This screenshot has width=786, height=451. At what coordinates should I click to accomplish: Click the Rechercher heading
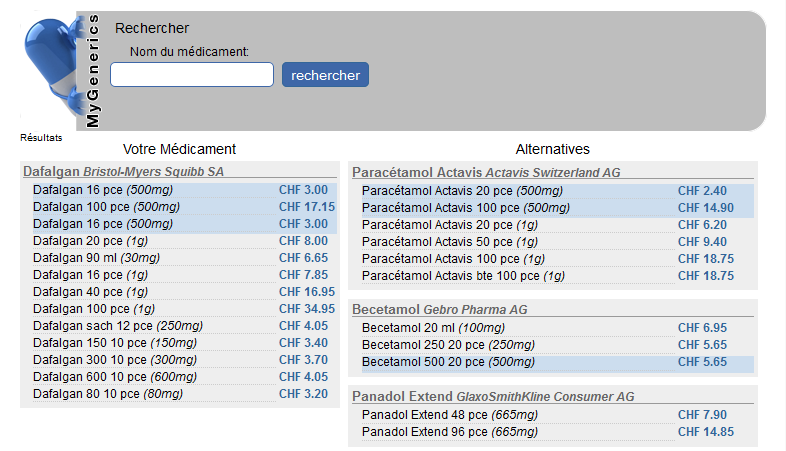tap(152, 28)
